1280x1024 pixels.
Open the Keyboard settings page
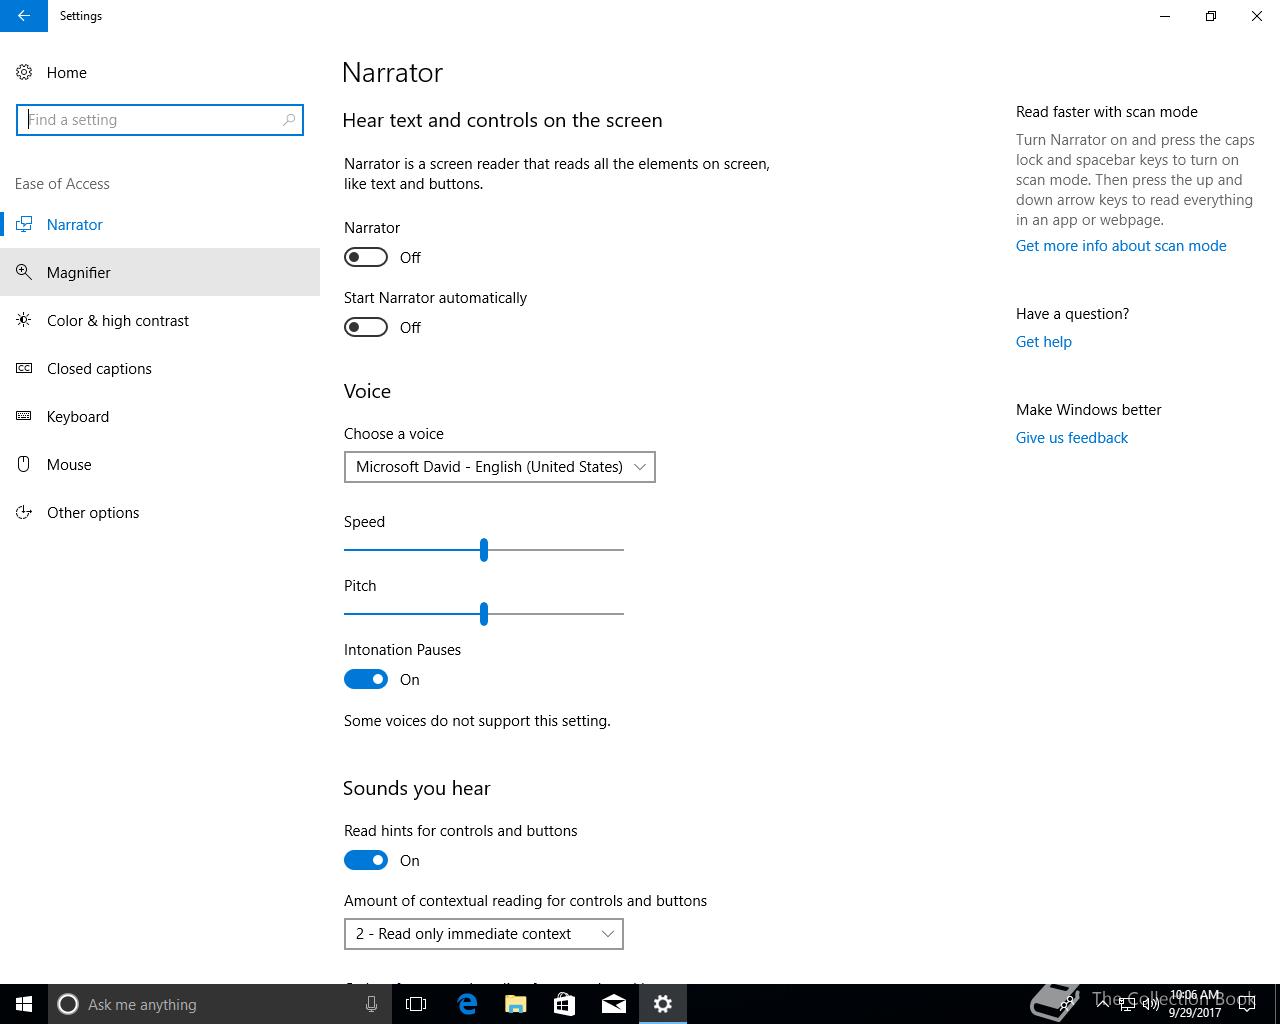[x=160, y=416]
